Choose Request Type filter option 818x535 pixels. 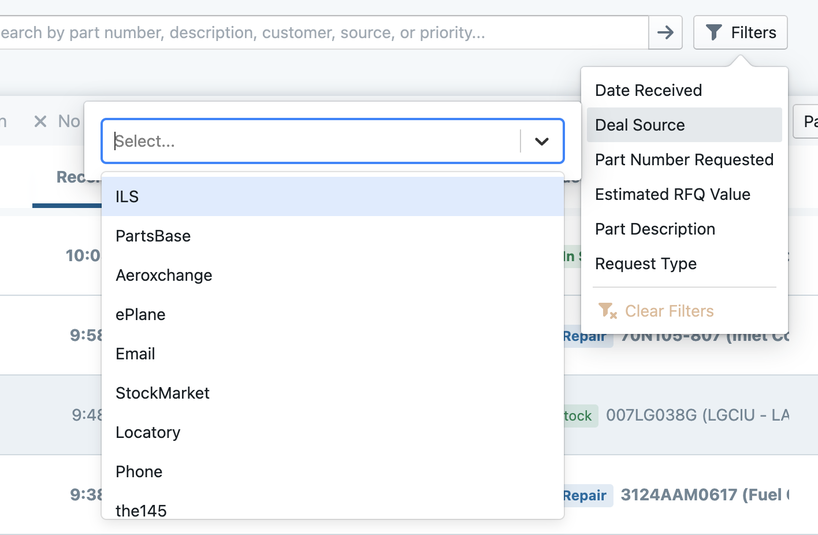tap(646, 264)
